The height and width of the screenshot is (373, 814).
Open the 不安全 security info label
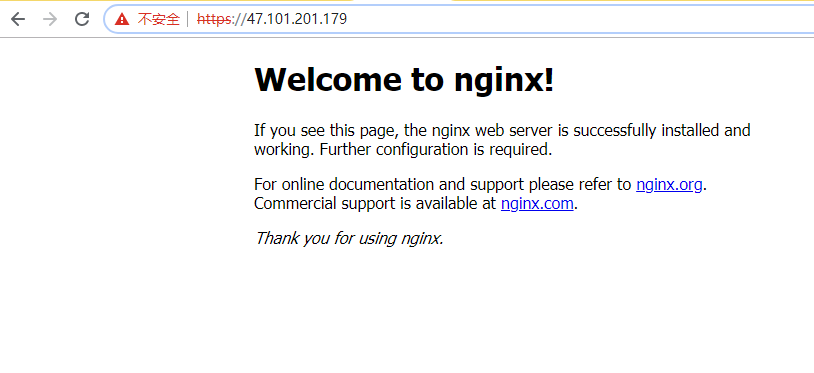[x=158, y=20]
